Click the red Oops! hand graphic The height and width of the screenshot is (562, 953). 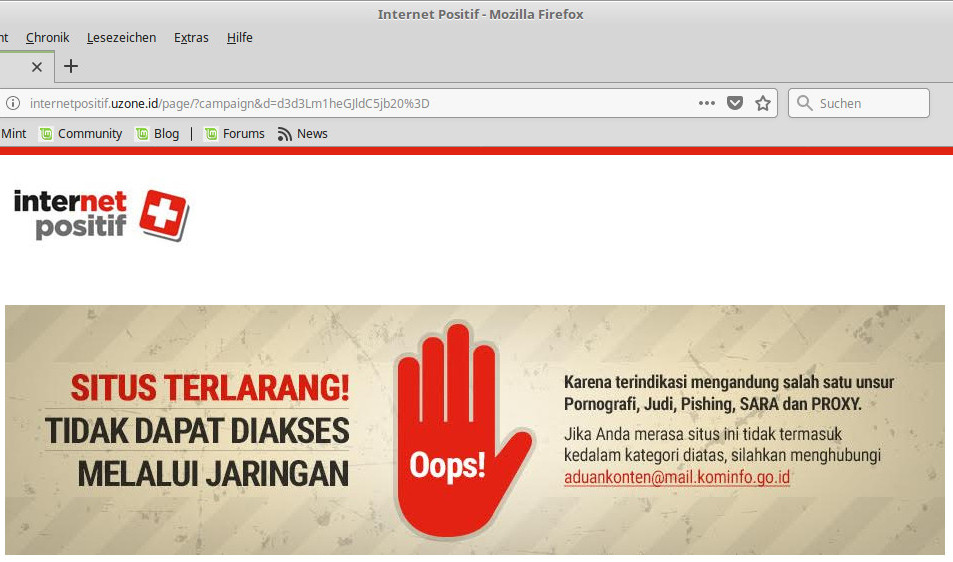tap(463, 431)
